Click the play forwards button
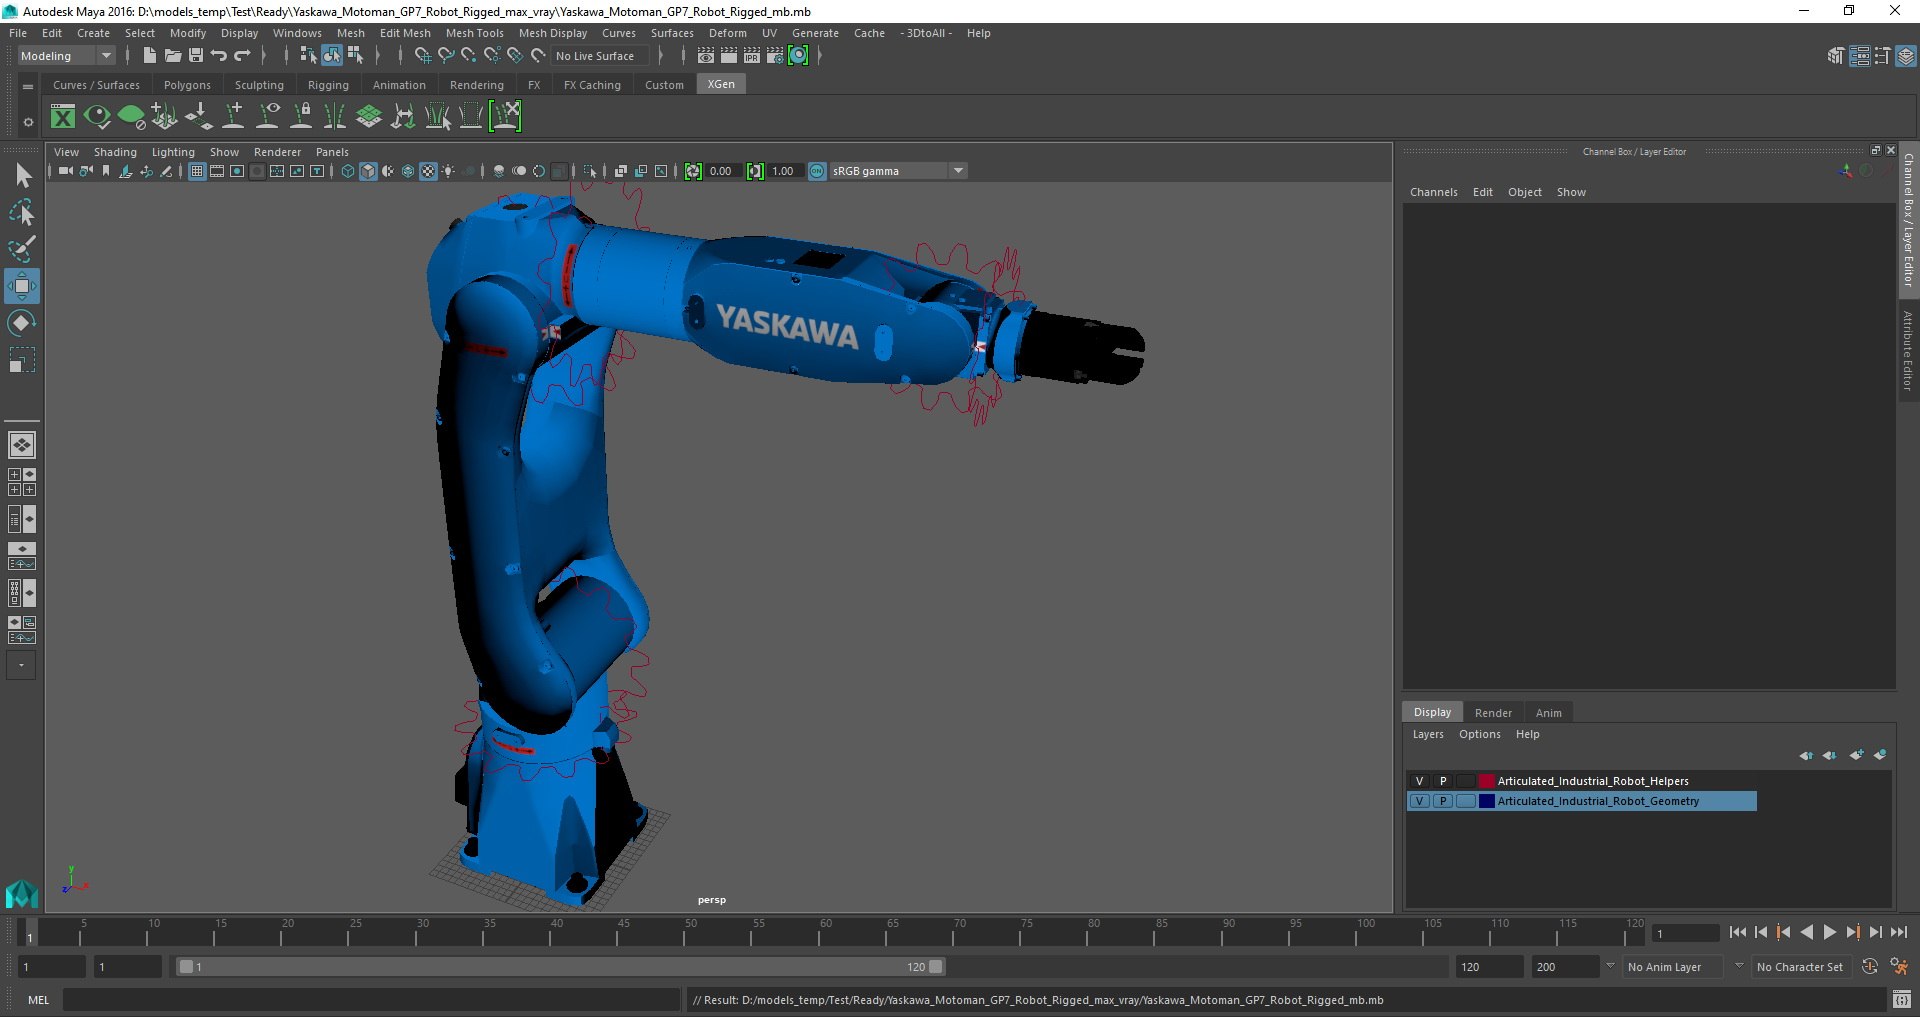Viewport: 1920px width, 1017px height. 1829,932
